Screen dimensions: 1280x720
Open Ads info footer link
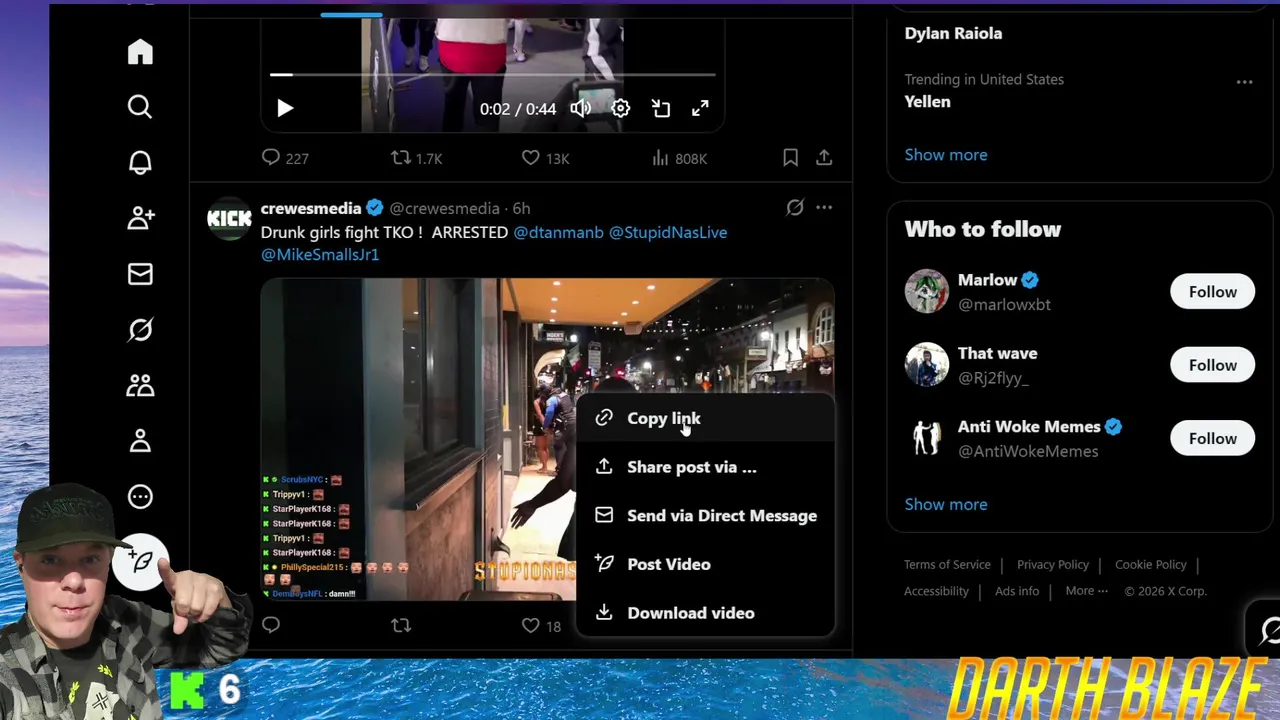pos(1017,591)
